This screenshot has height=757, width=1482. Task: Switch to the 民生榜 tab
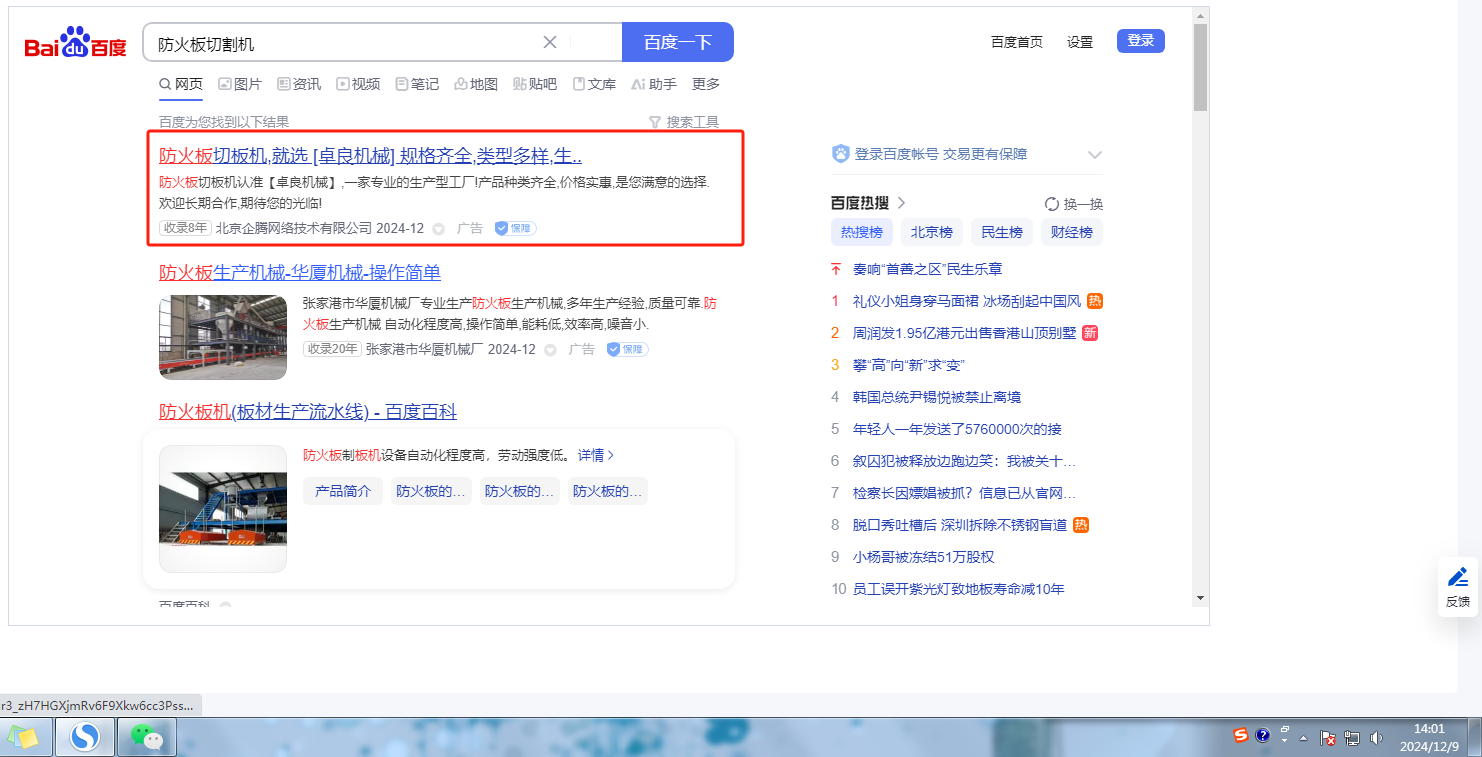tap(1002, 232)
